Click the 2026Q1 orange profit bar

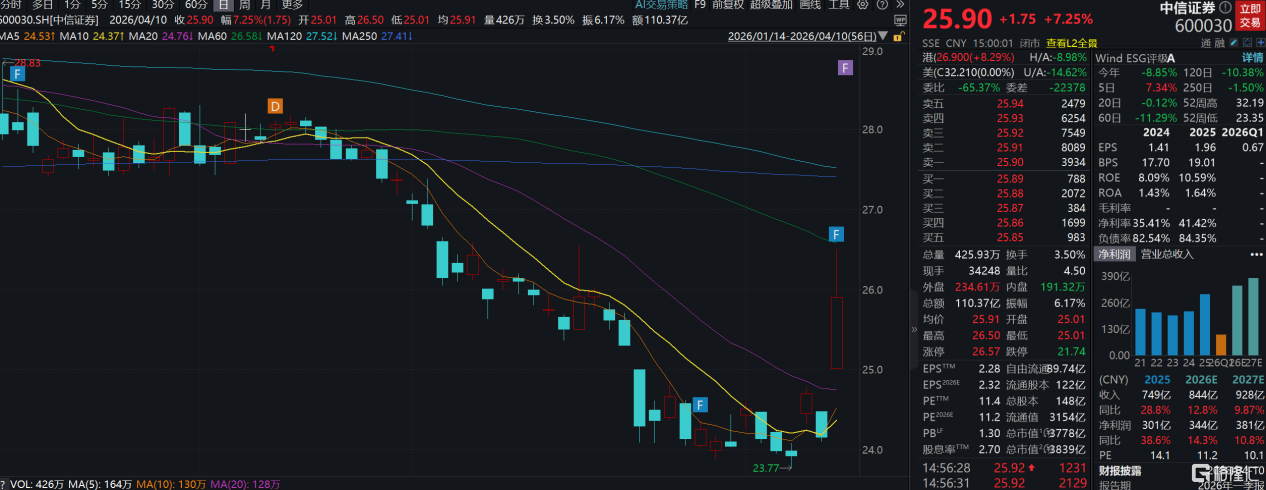[x=1221, y=345]
